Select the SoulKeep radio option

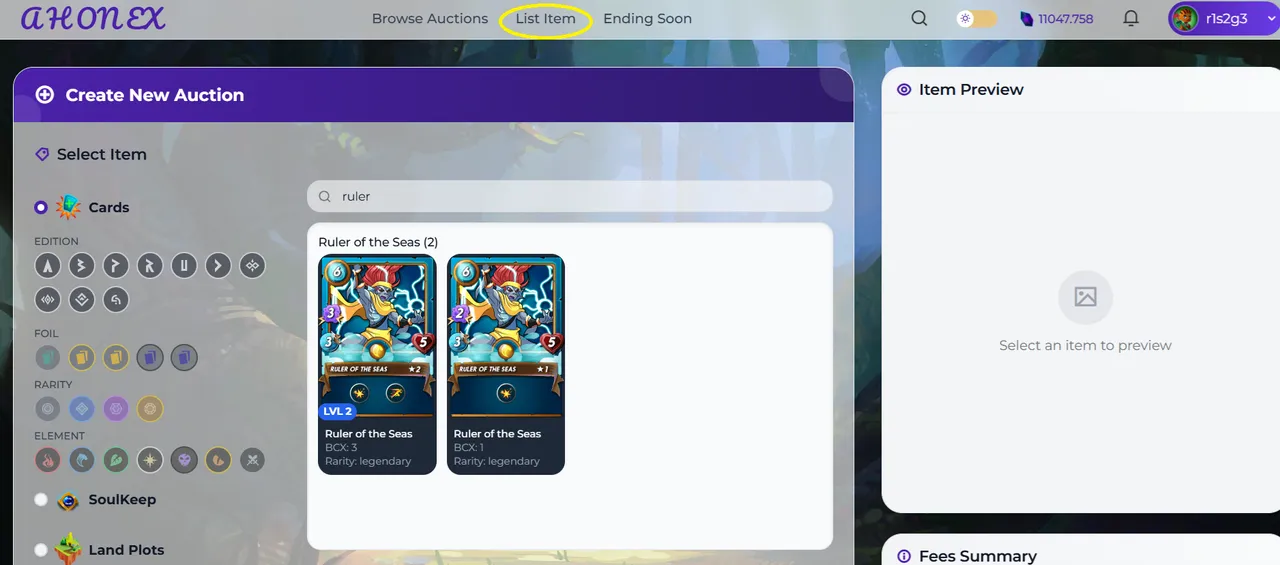point(41,500)
